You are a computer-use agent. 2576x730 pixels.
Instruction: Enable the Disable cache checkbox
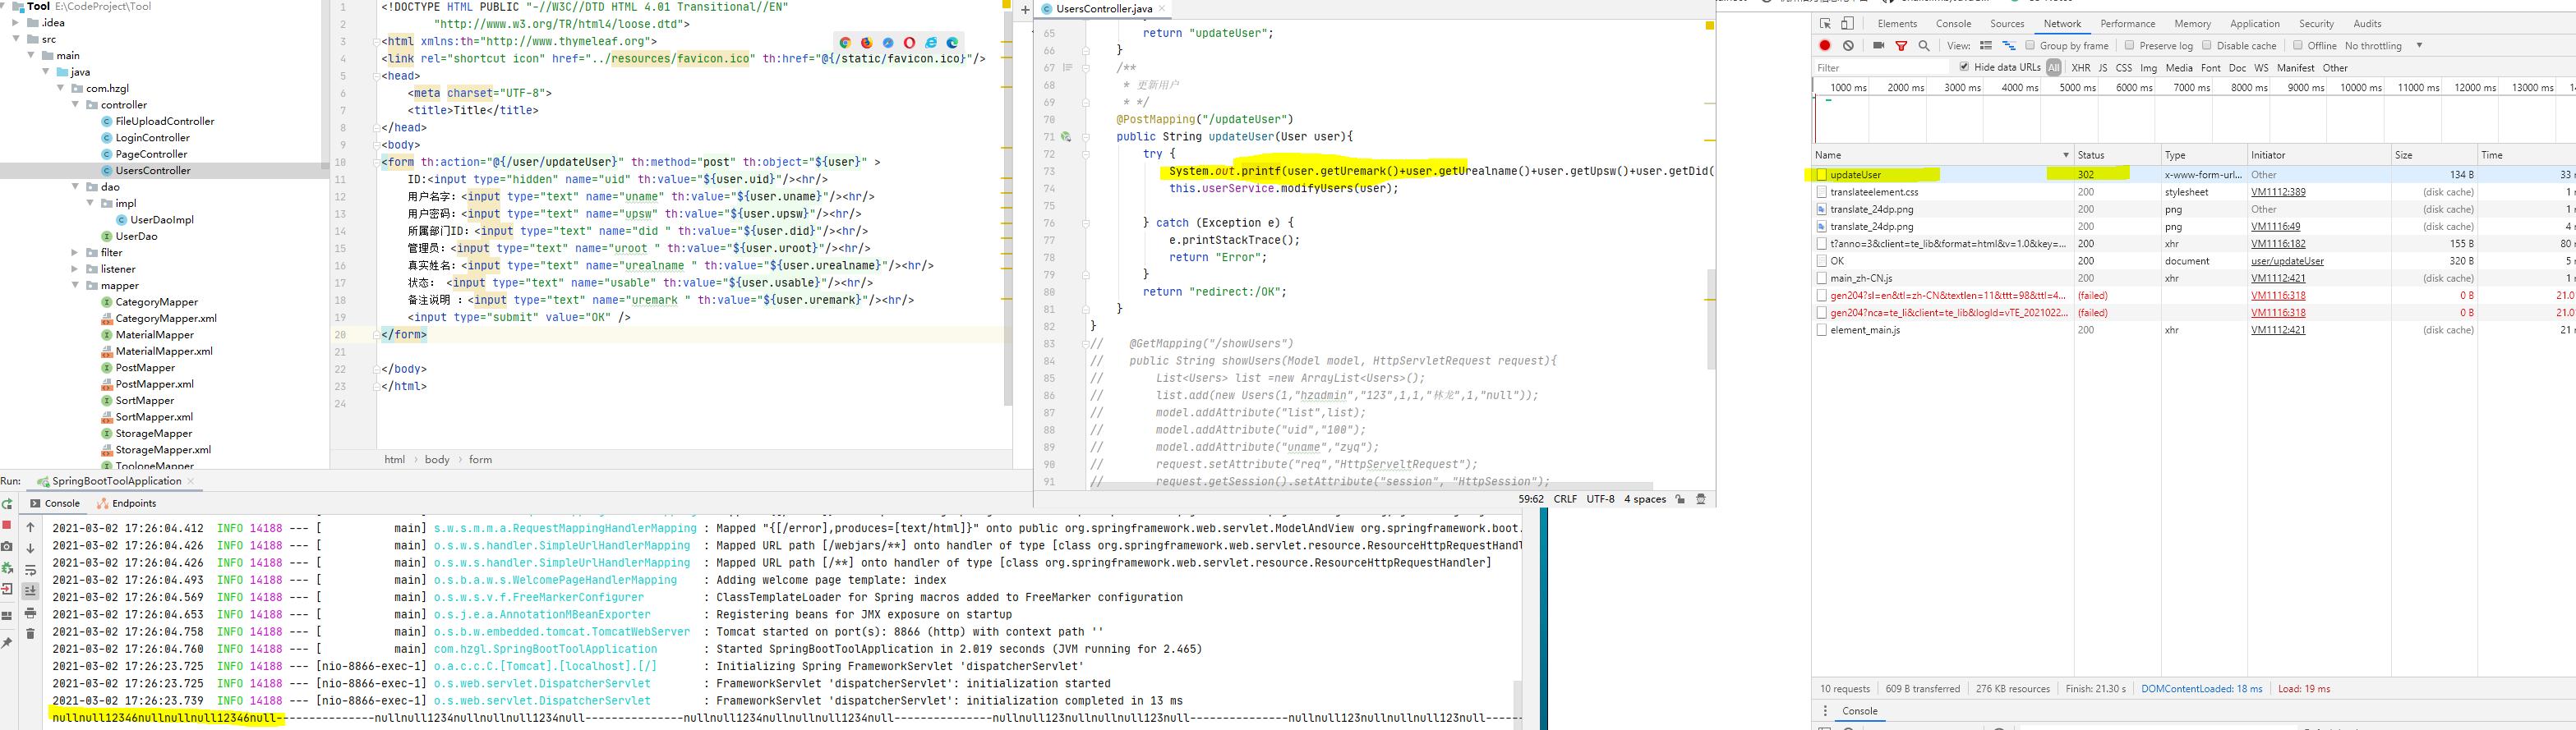coord(2206,45)
